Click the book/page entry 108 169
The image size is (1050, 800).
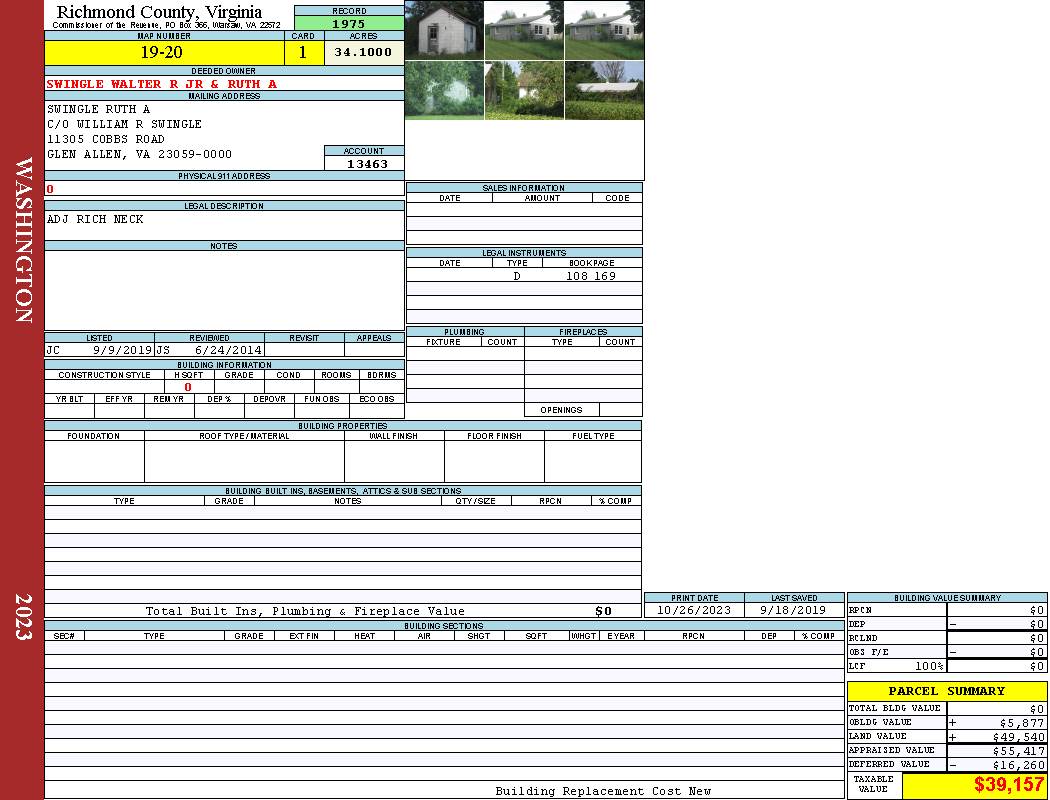tap(590, 276)
